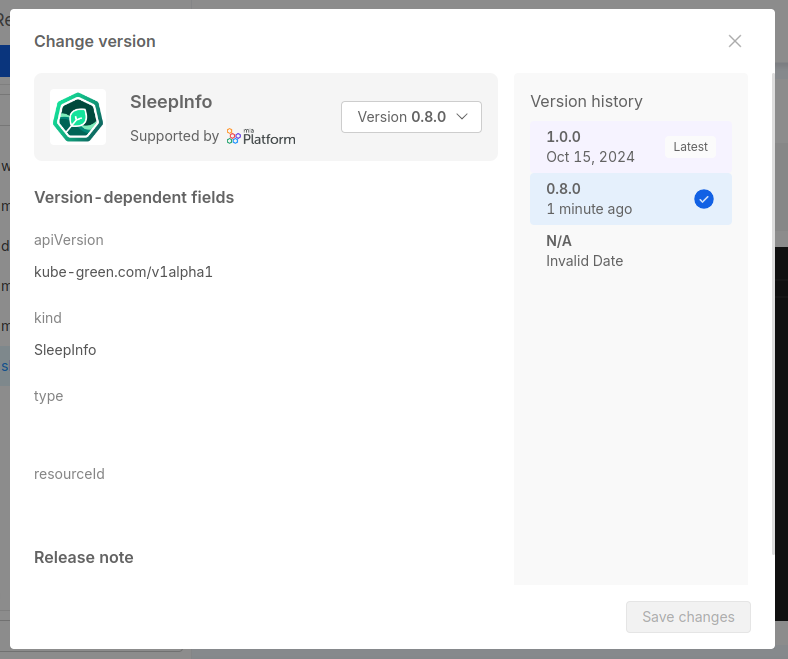Click the Latest tag badge
The width and height of the screenshot is (788, 659).
pyautogui.click(x=690, y=147)
